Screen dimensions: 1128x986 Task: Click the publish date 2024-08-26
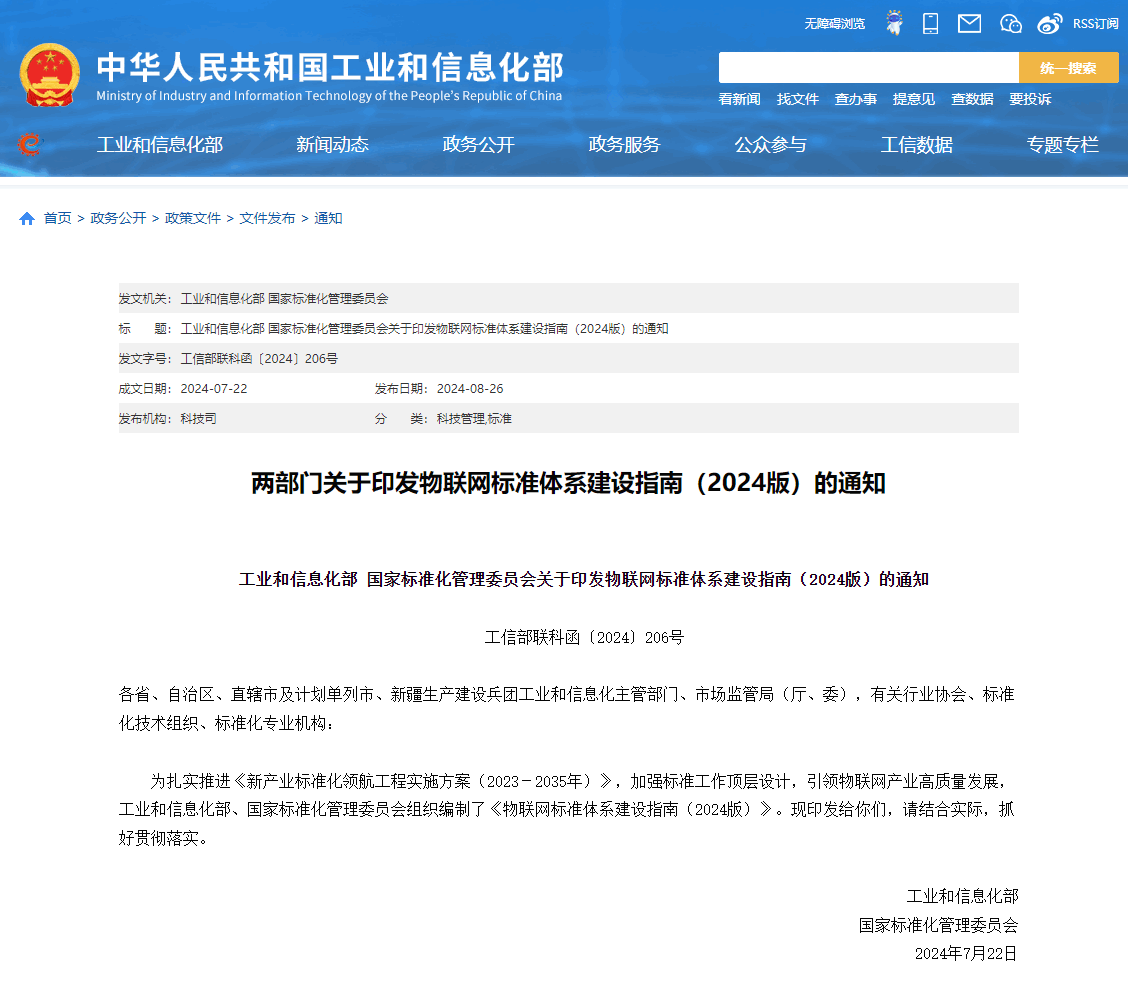(x=470, y=389)
